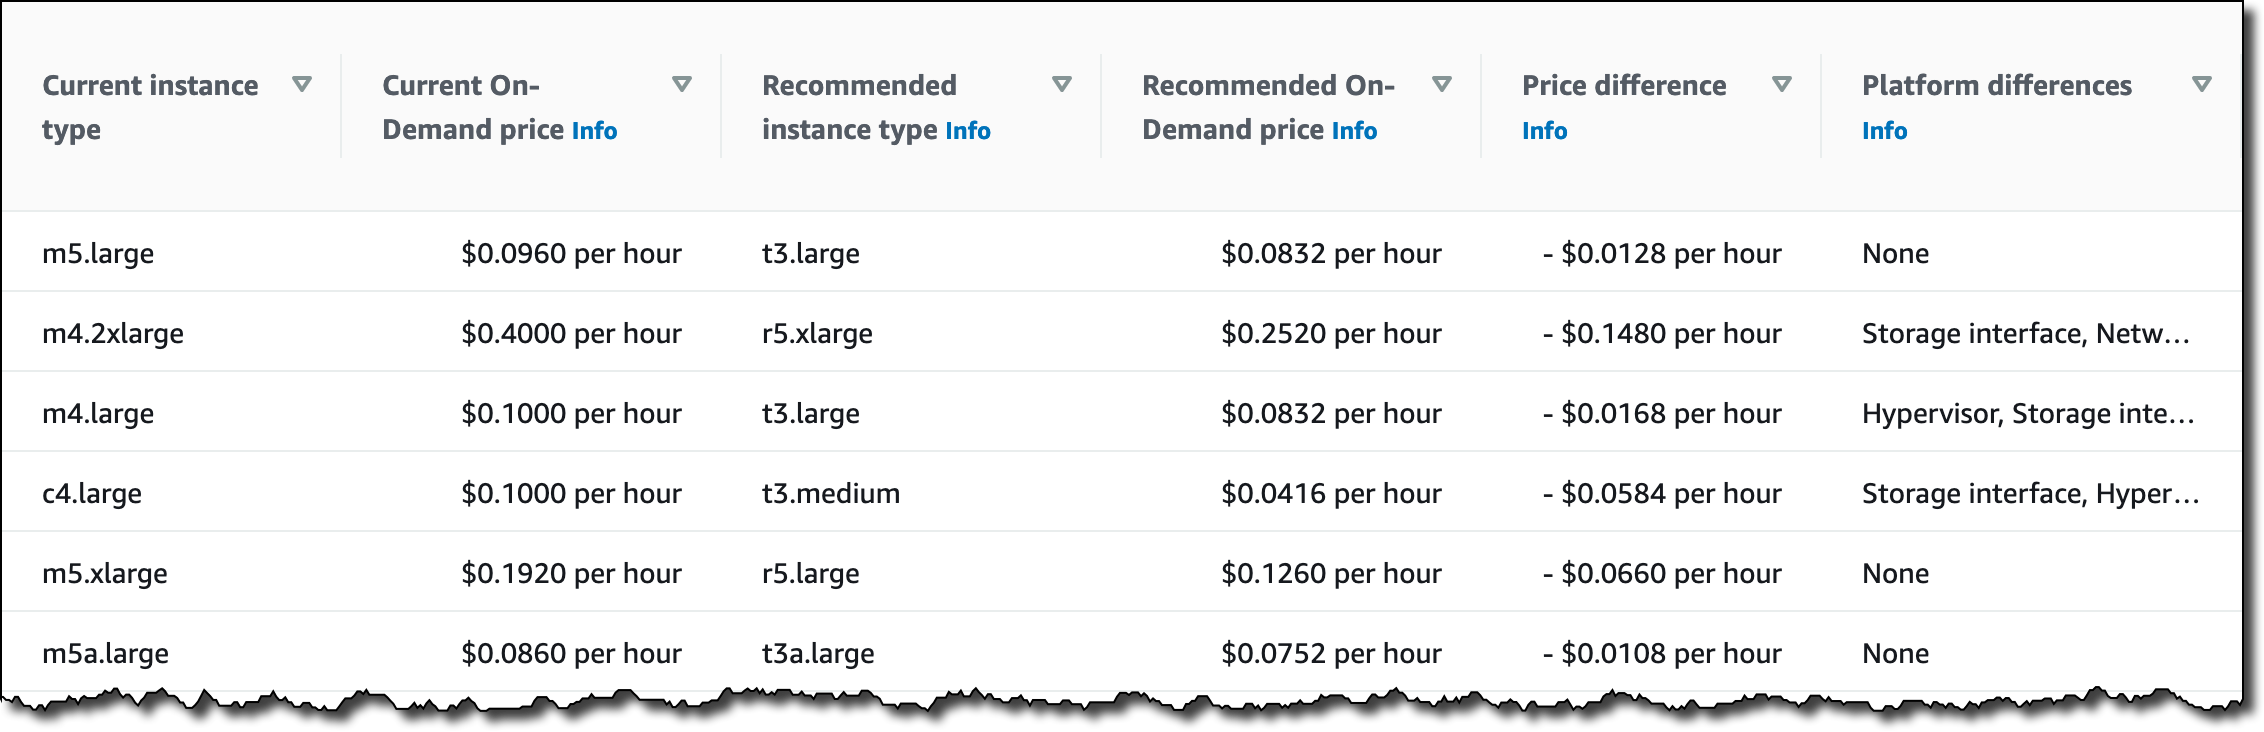Click the r5.xlarge recommended instance
The height and width of the screenshot is (732, 2264).
(x=817, y=334)
